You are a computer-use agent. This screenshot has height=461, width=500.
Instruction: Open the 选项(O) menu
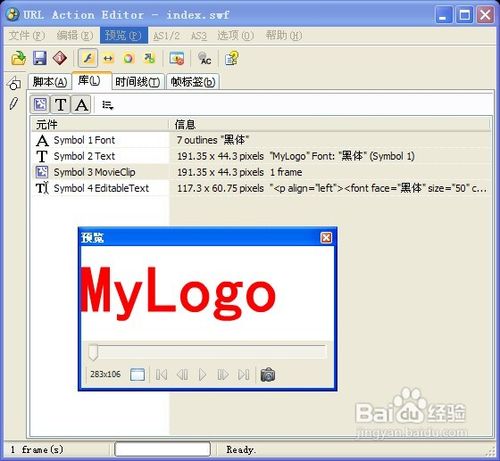[x=236, y=35]
